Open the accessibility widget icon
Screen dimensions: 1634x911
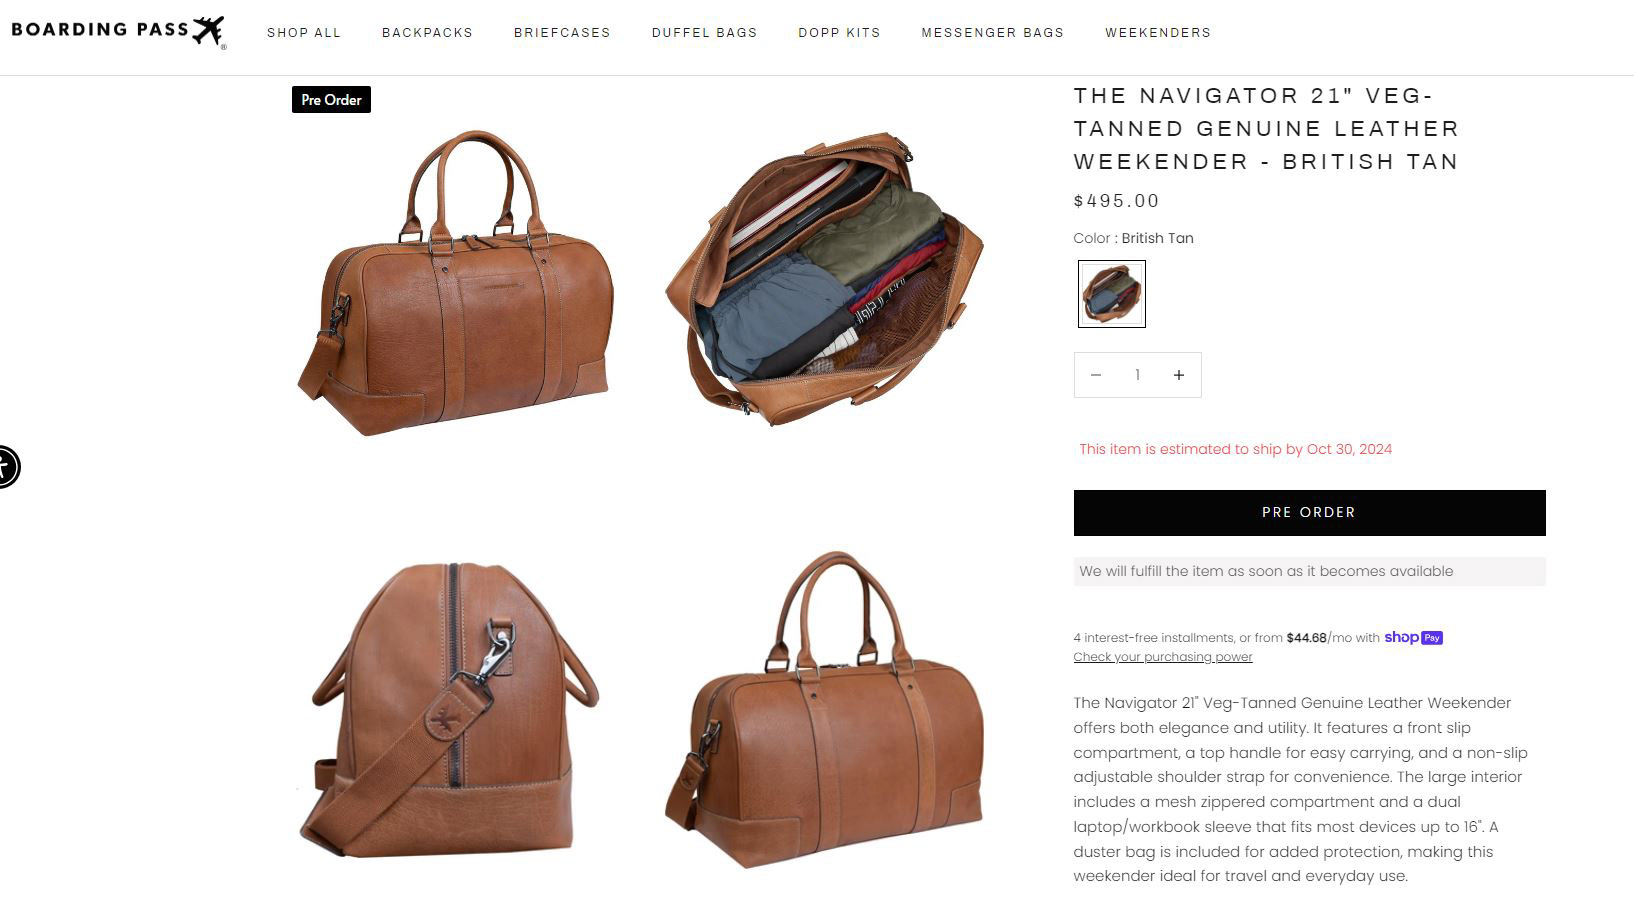5,467
